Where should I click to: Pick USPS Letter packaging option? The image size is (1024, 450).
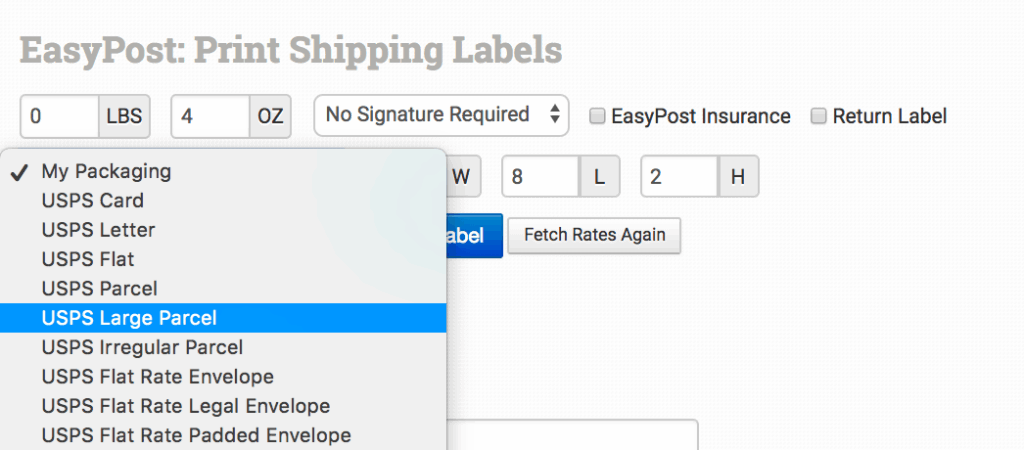tap(98, 230)
